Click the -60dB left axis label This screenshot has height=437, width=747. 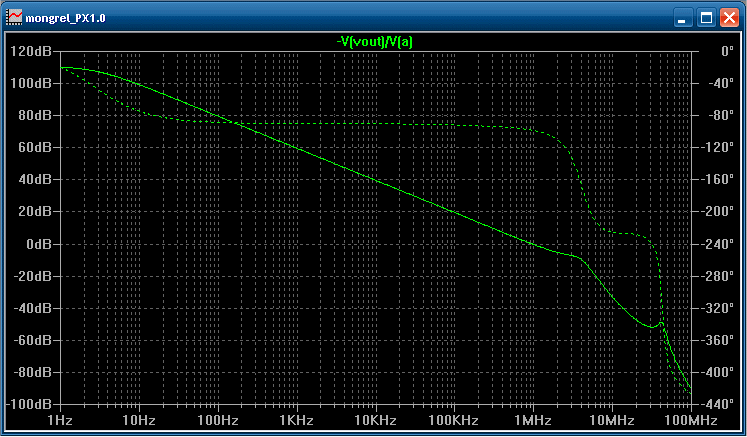pos(32,340)
